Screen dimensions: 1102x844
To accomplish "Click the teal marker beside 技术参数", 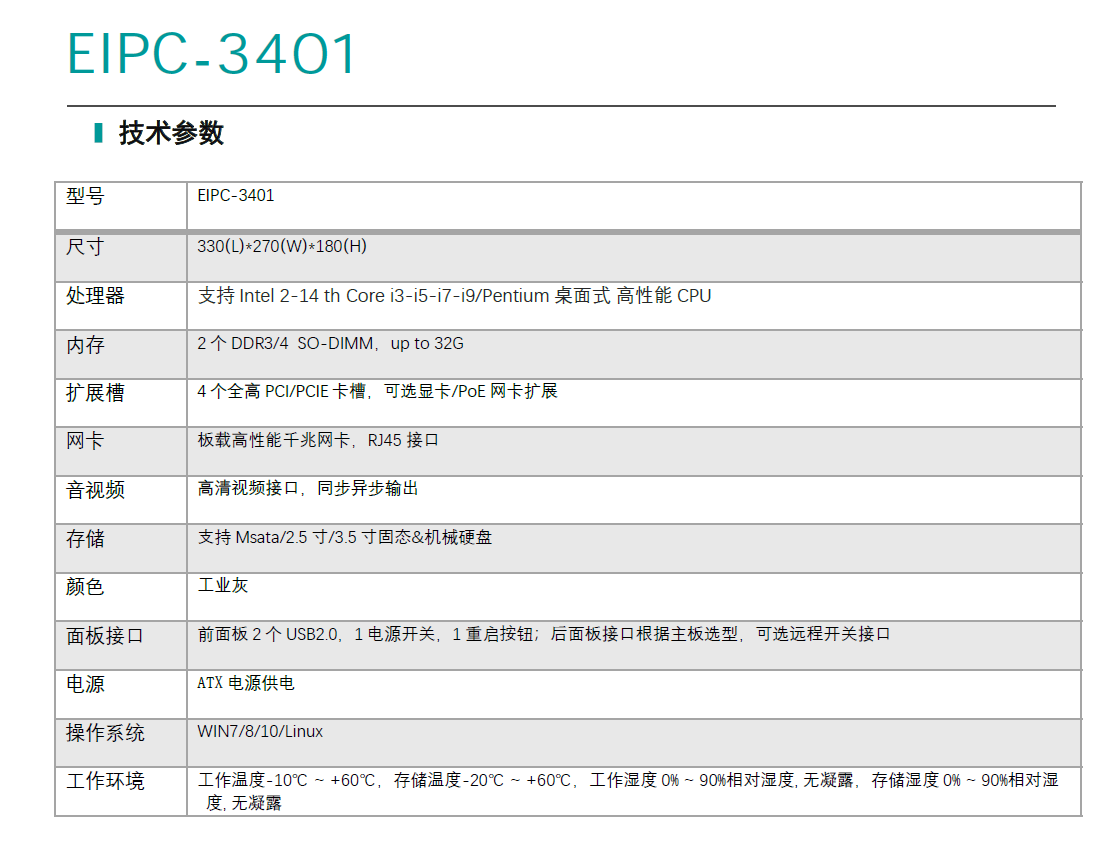I will [98, 132].
